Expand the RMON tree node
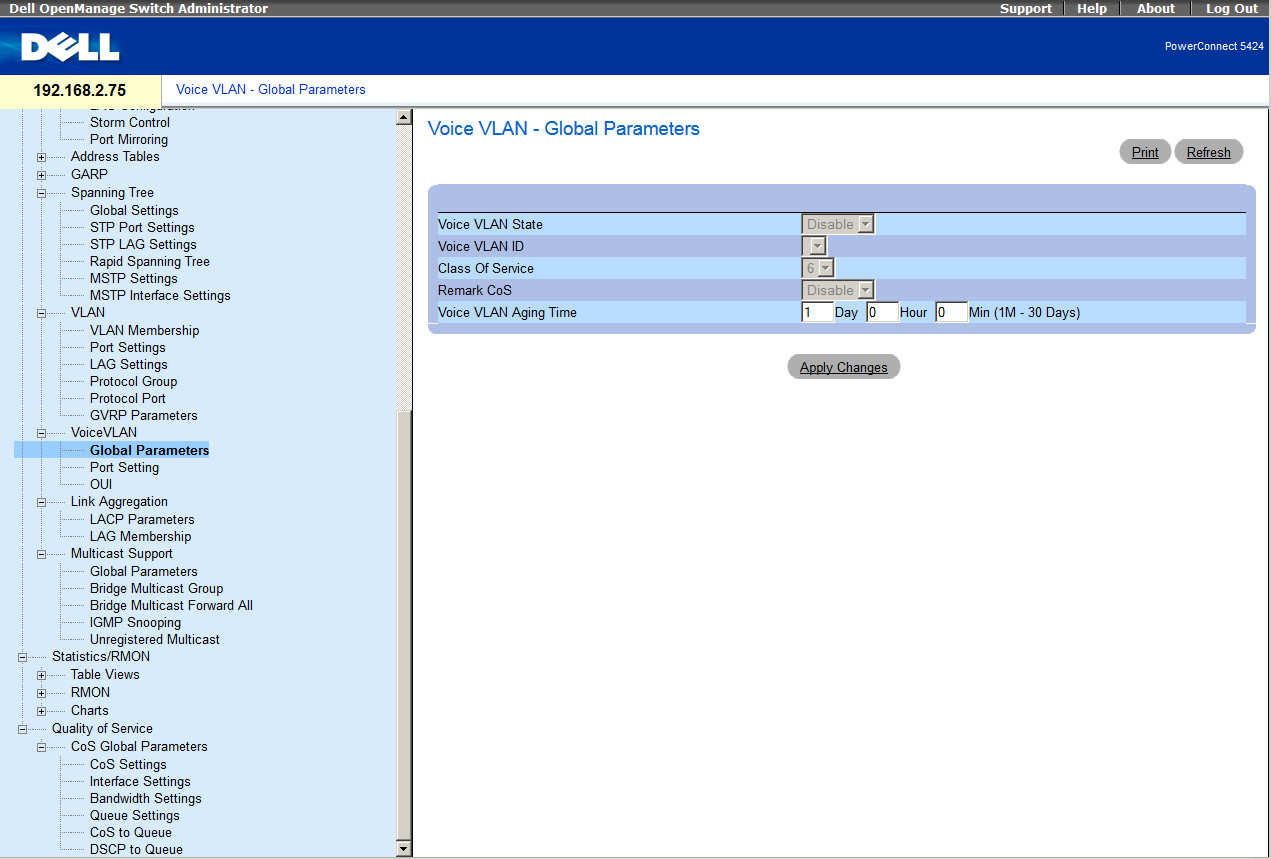The width and height of the screenshot is (1271, 859). click(42, 693)
